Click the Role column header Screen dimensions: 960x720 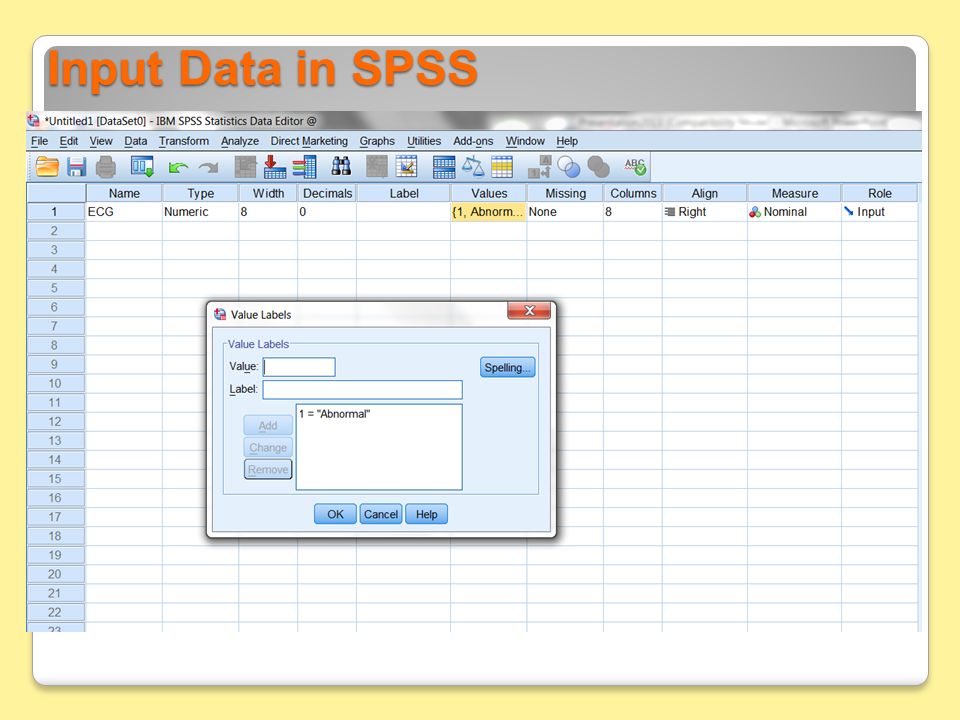point(879,193)
